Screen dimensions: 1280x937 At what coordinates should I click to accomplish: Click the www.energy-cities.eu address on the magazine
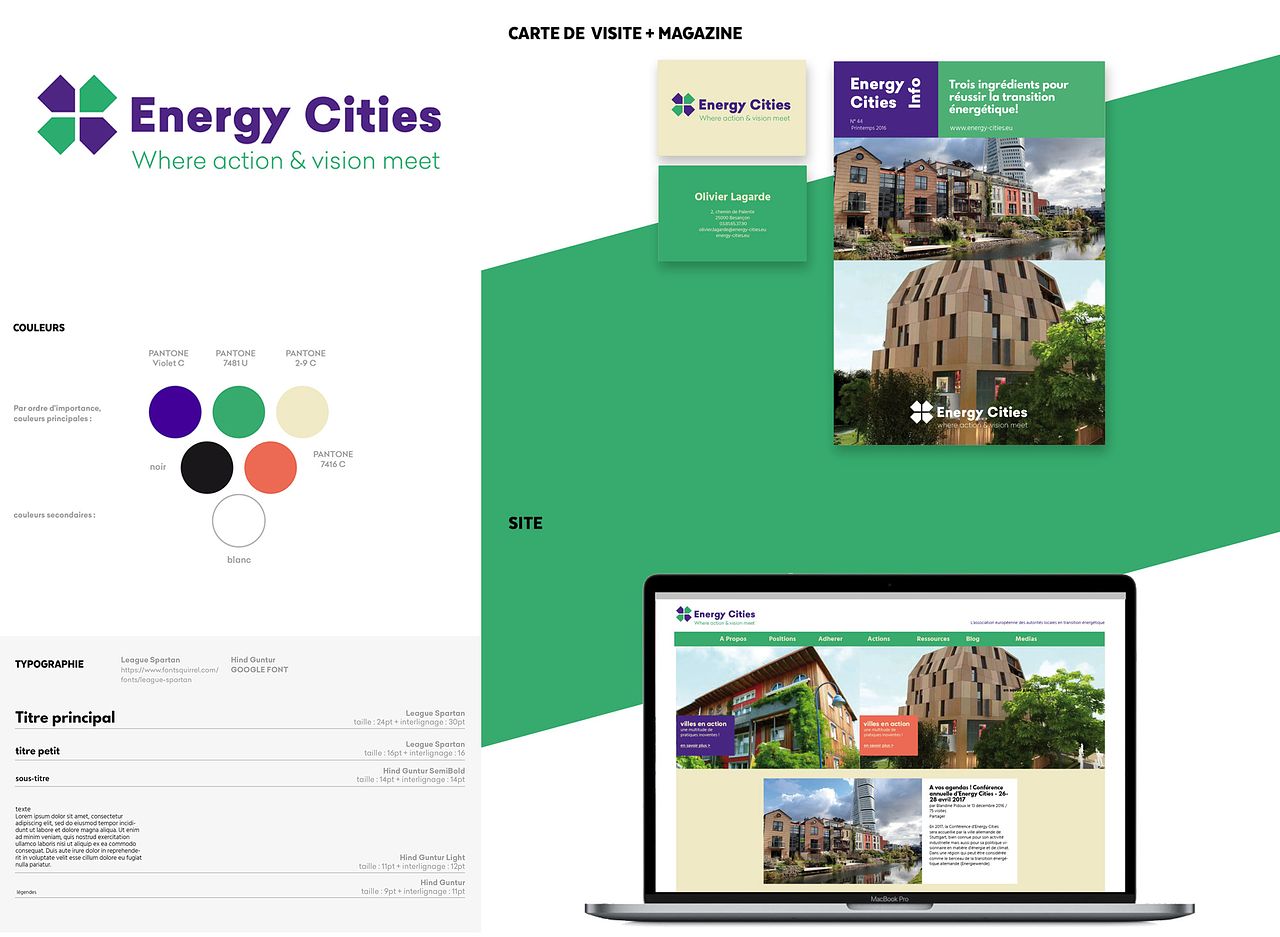point(981,128)
